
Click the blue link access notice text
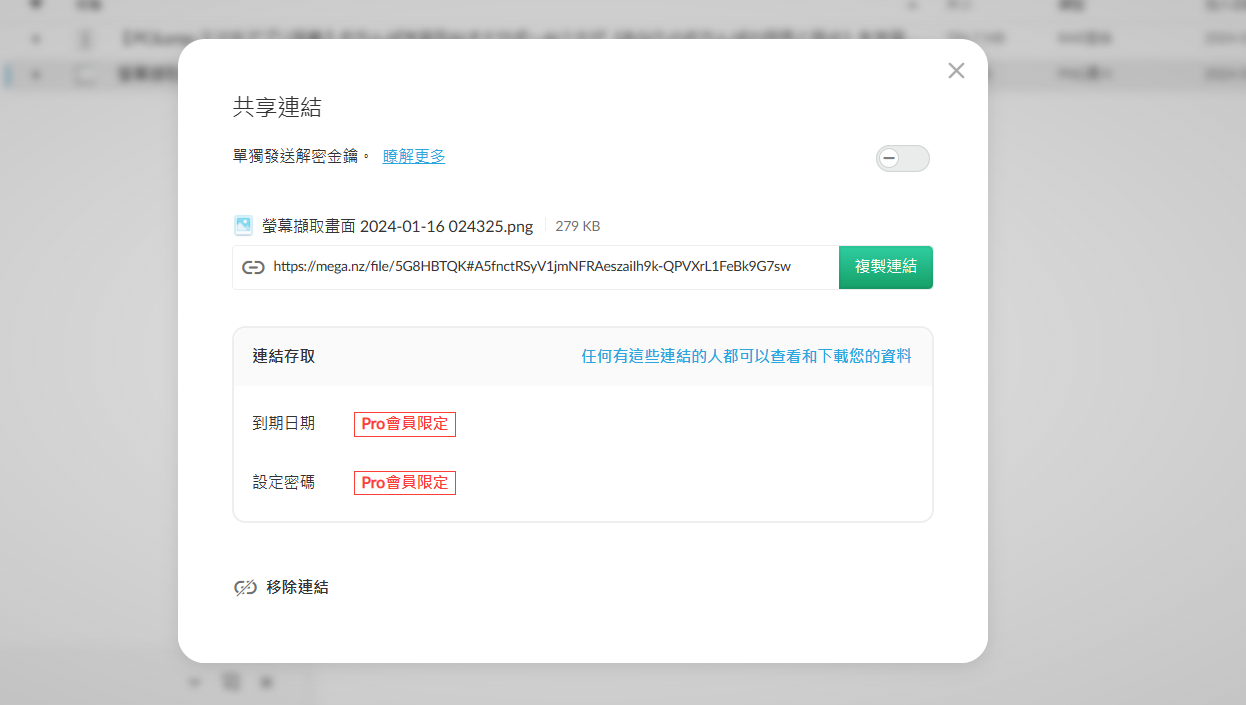tap(746, 356)
